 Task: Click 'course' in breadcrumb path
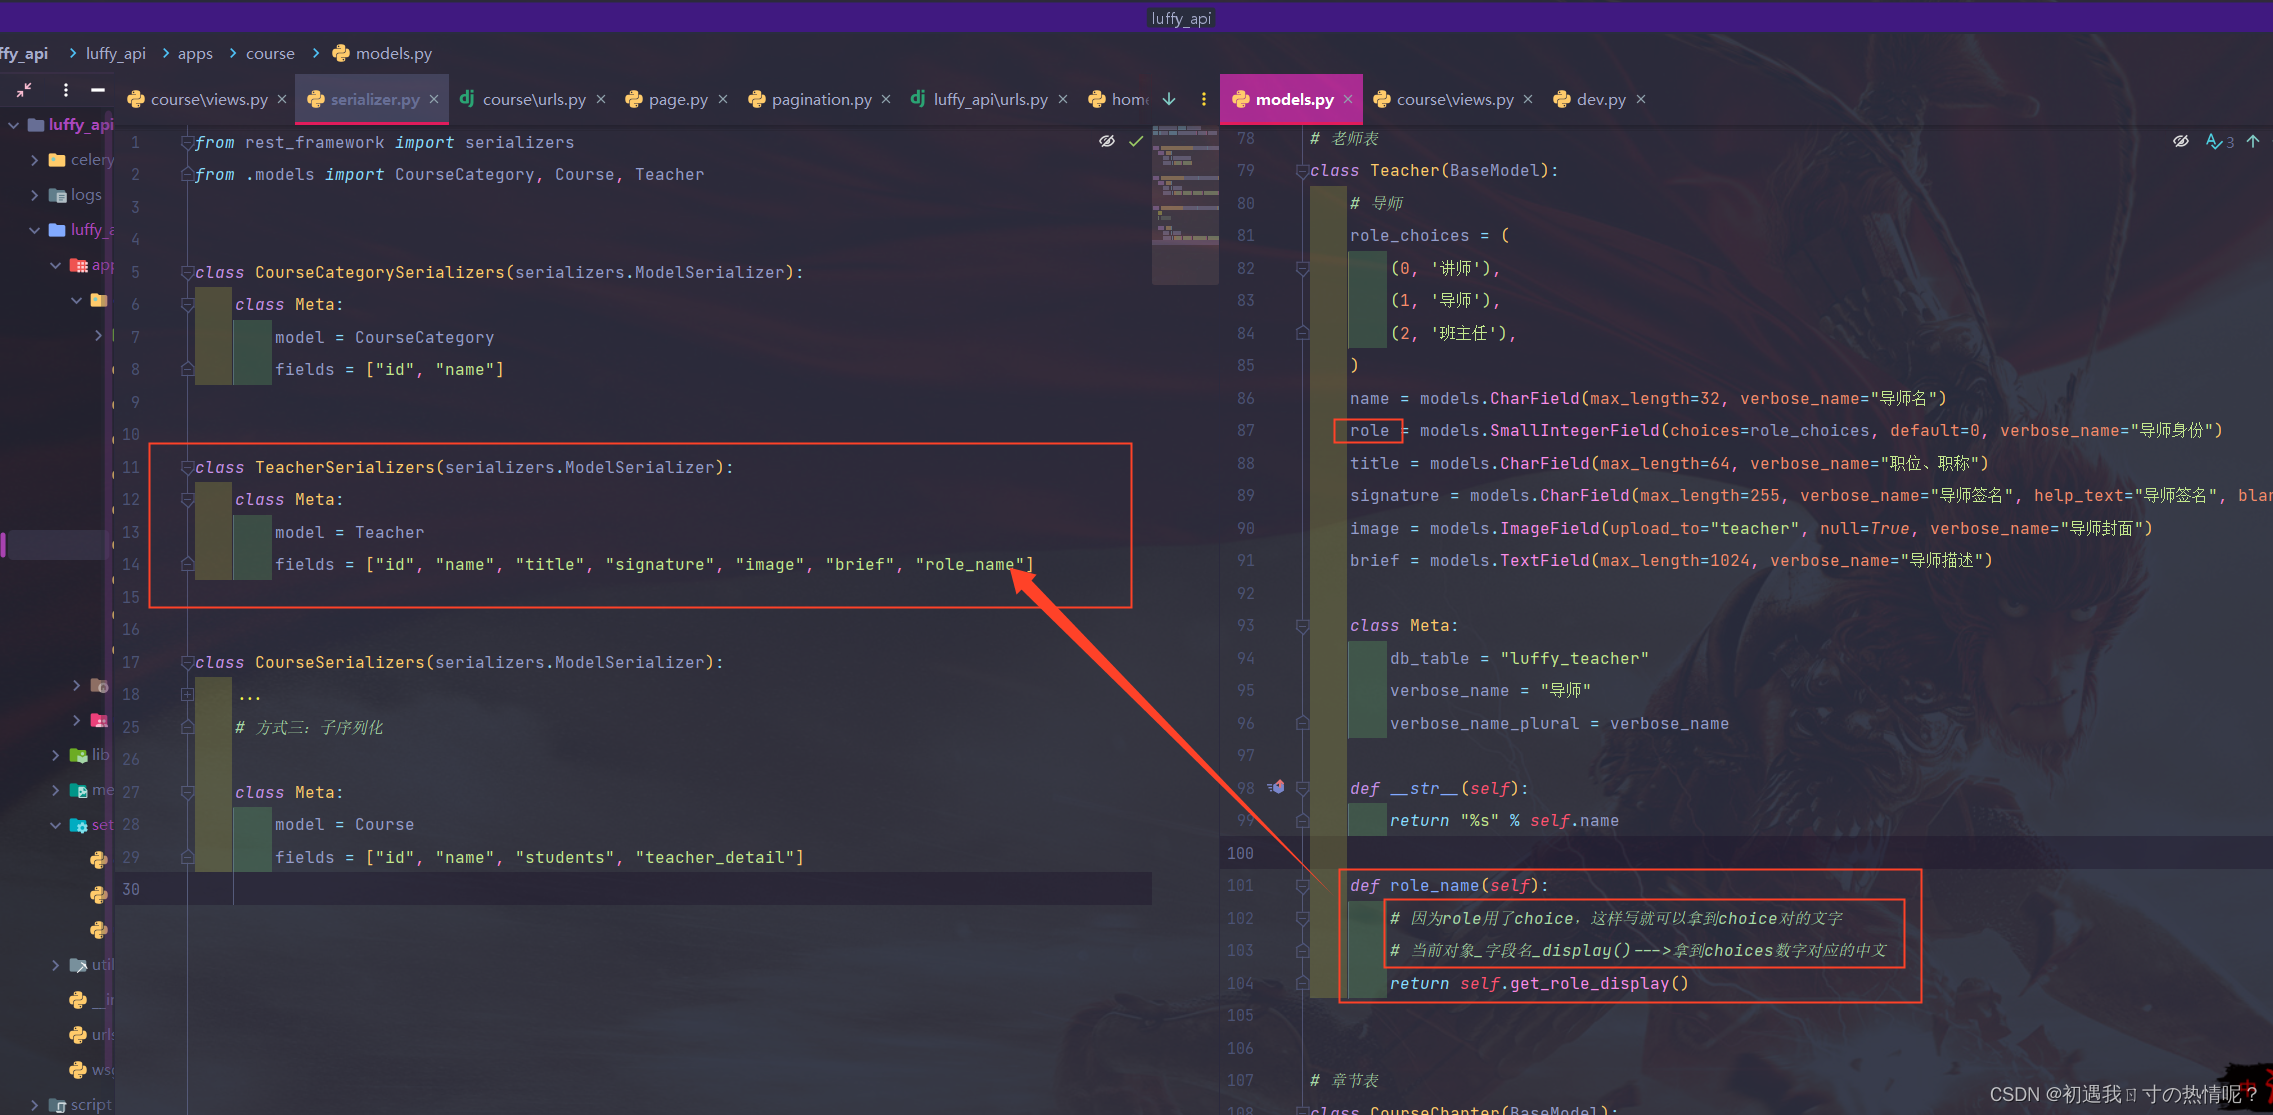coord(270,53)
